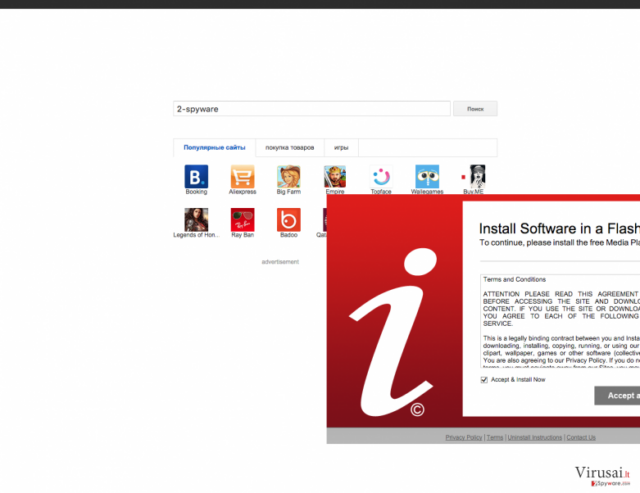The height and width of the screenshot is (493, 640).
Task: Open the Privacy Policy link
Action: pyautogui.click(x=464, y=437)
